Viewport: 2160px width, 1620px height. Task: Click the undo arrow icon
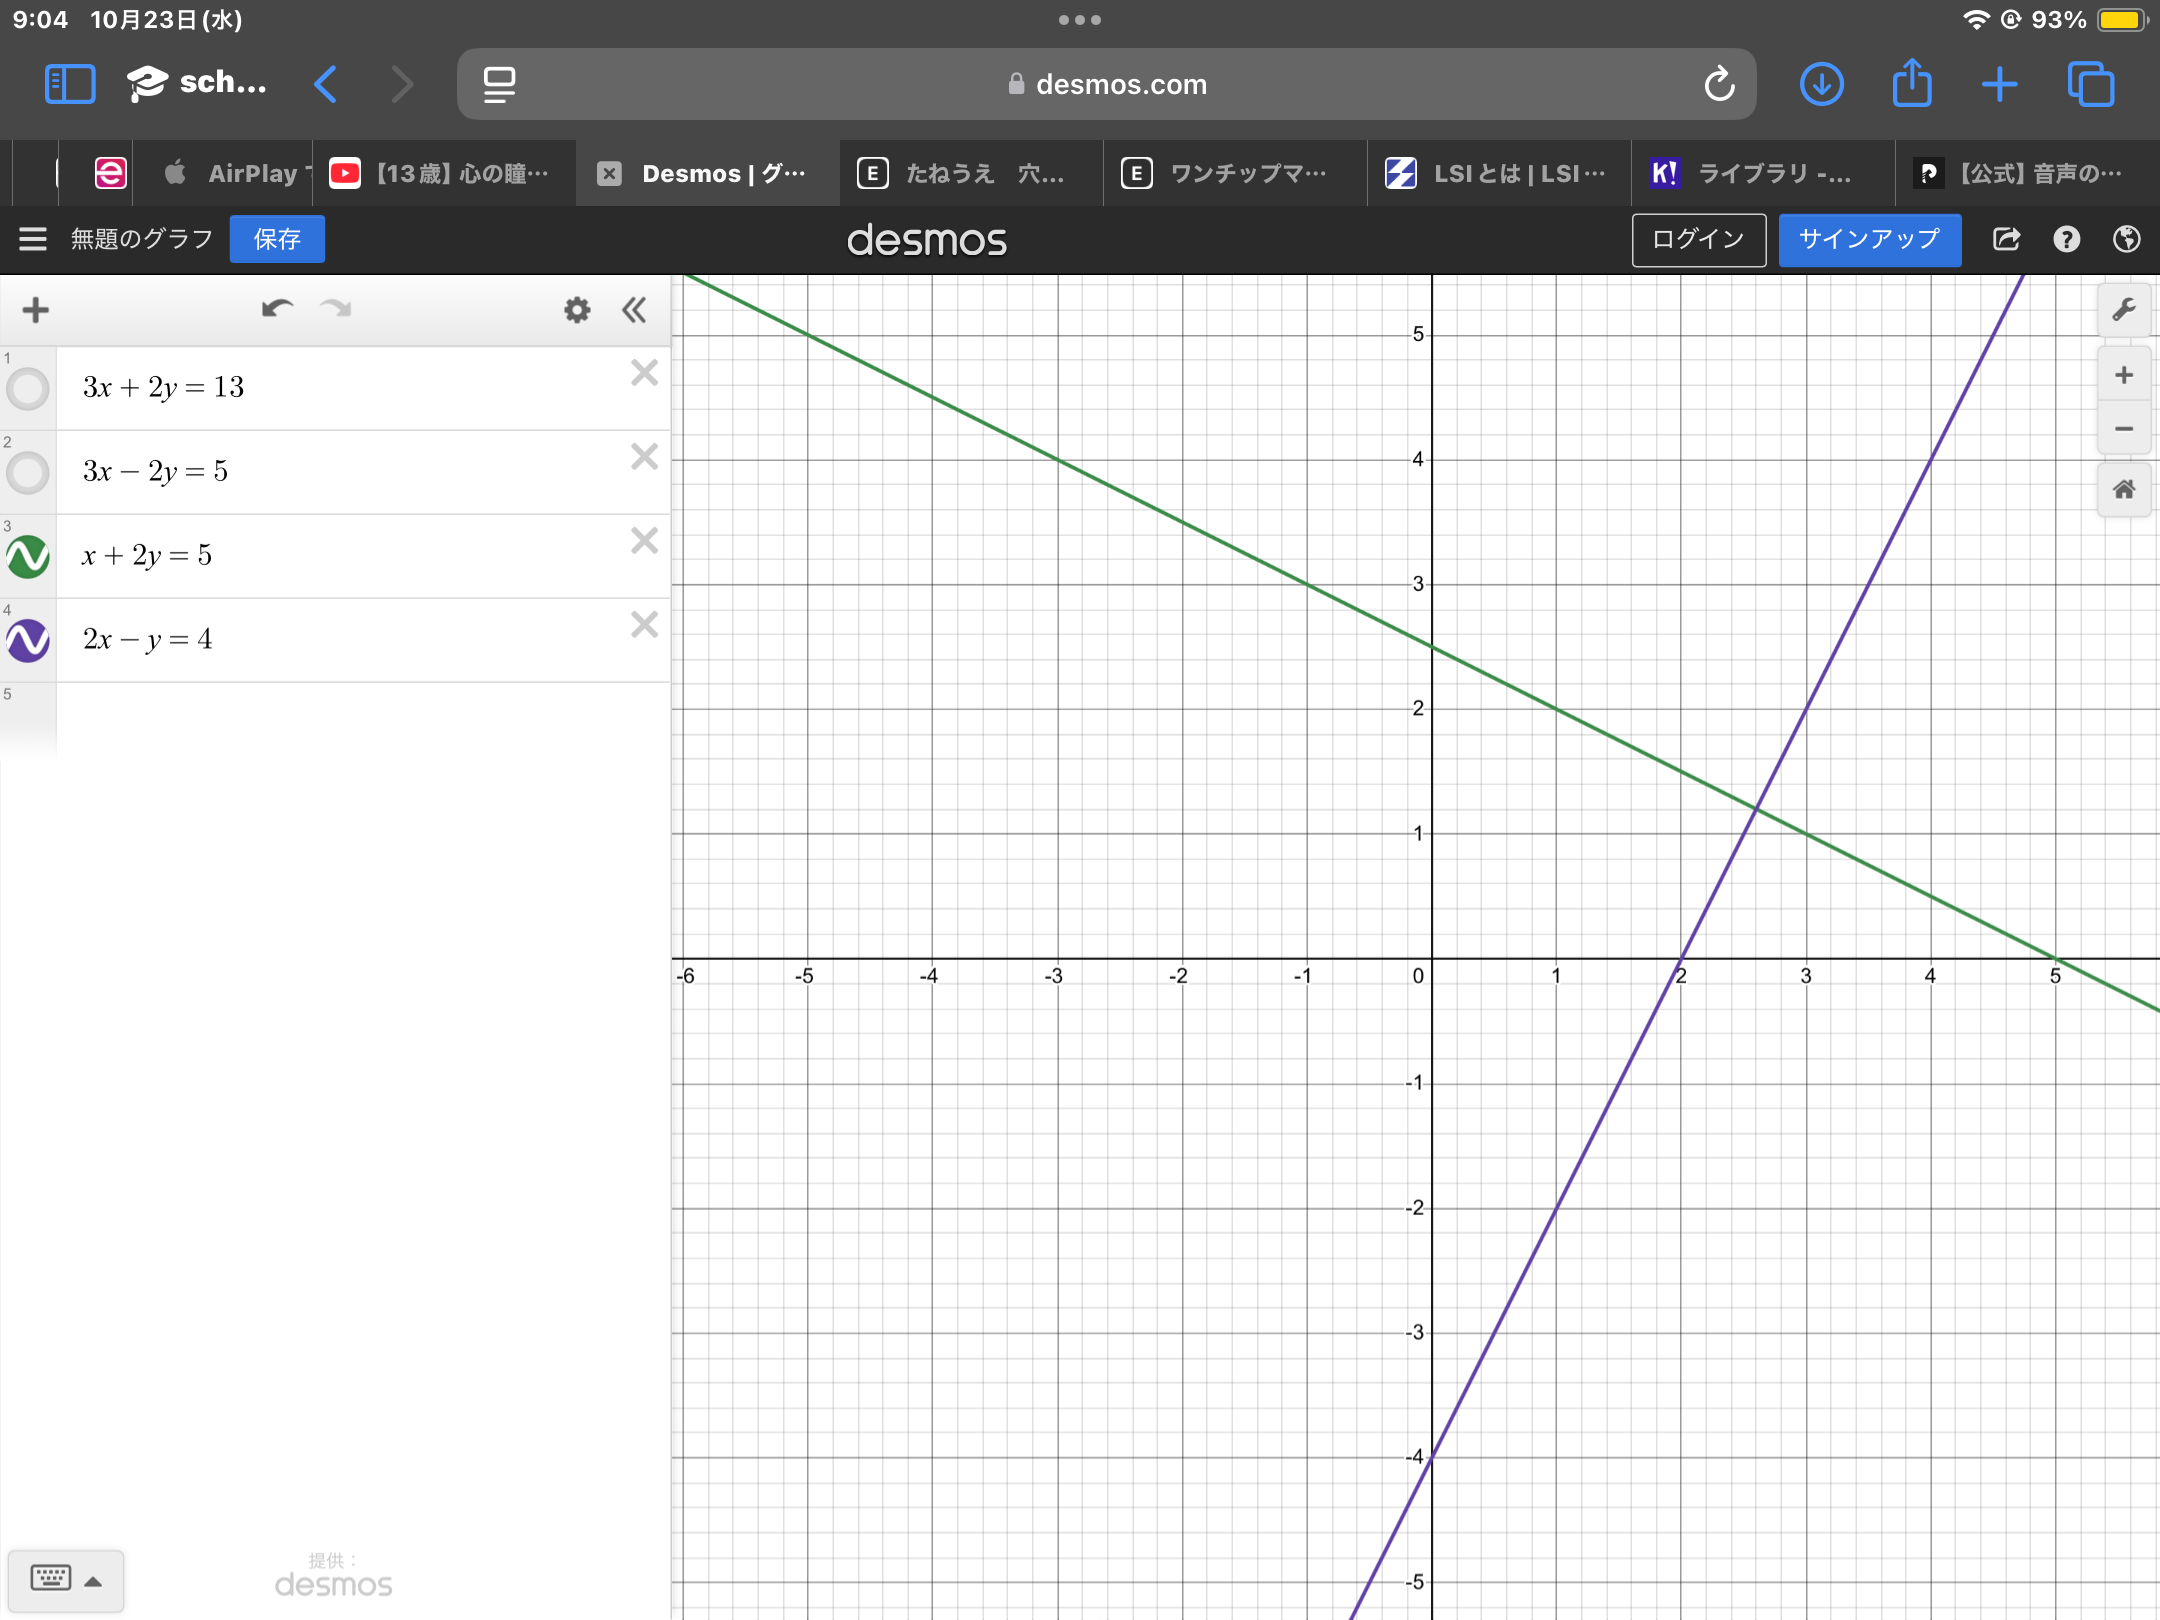point(277,309)
